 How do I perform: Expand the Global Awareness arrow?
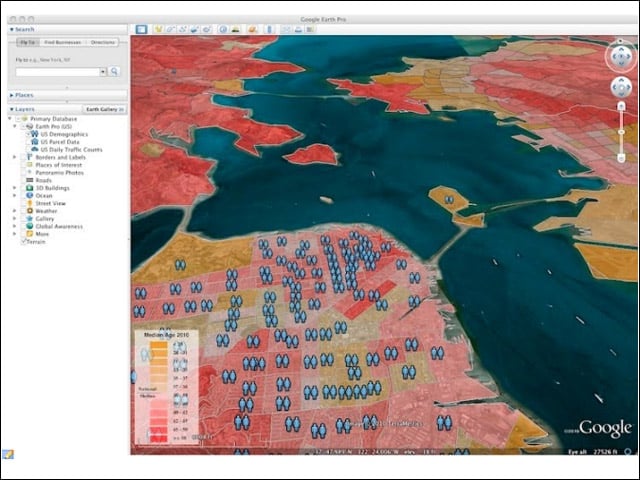click(x=15, y=226)
